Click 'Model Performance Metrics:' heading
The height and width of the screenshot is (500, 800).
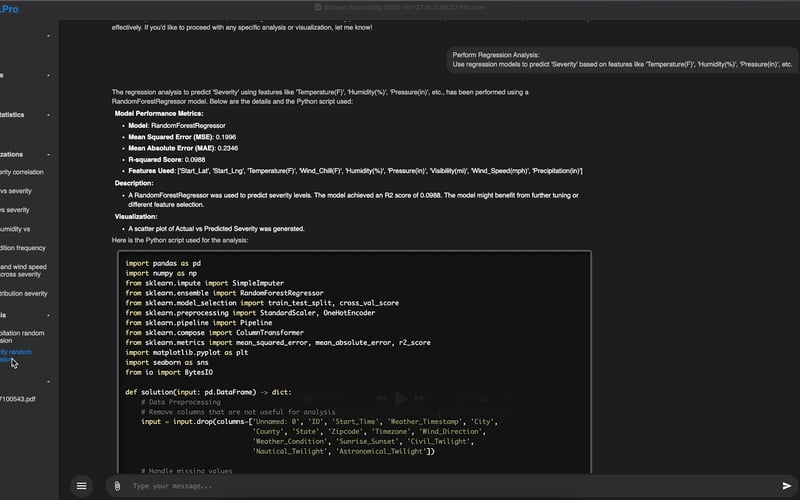159,113
